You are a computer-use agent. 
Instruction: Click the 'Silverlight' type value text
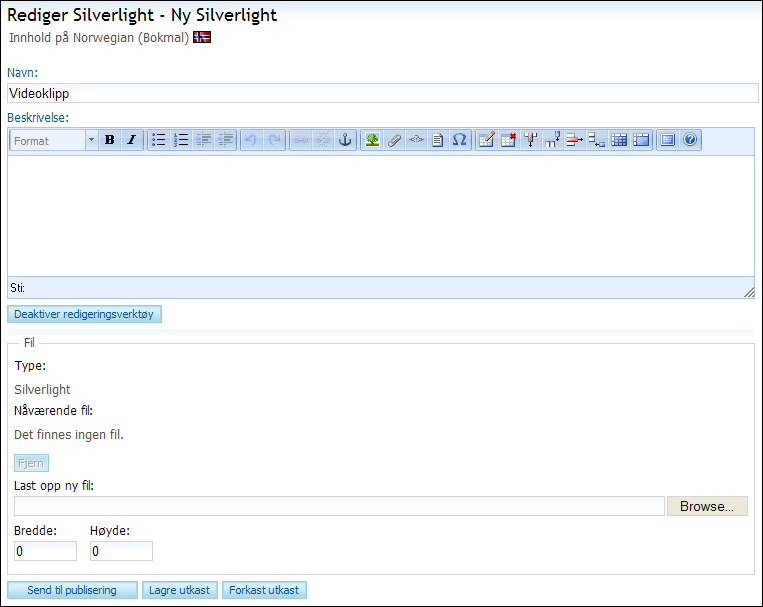tap(42, 389)
